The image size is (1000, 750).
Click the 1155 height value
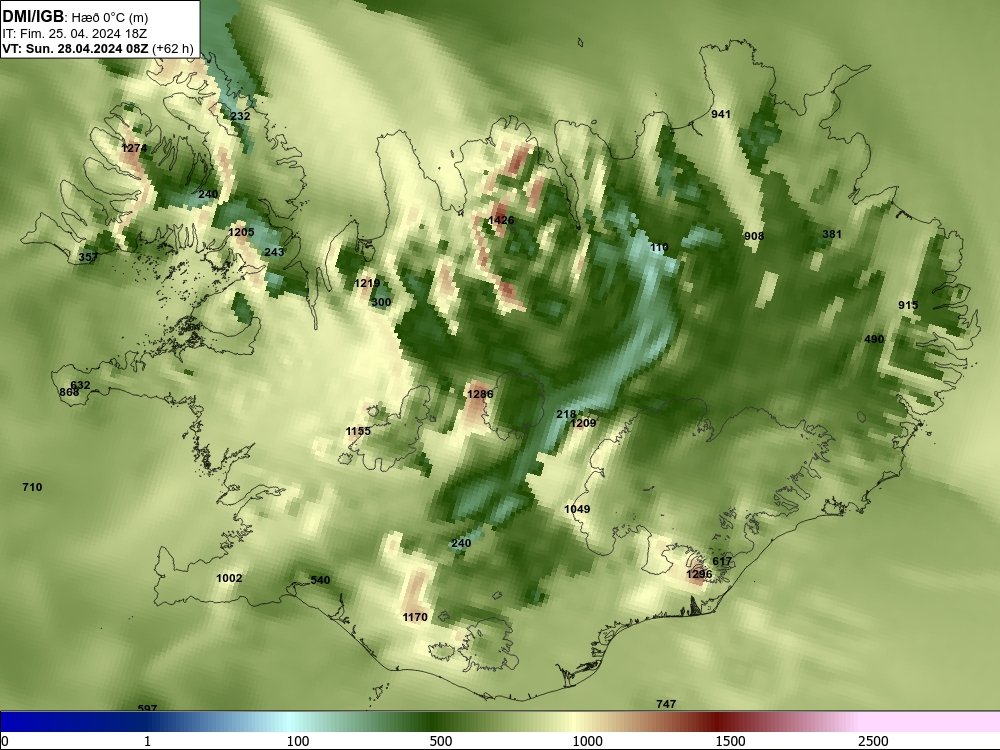pos(358,431)
